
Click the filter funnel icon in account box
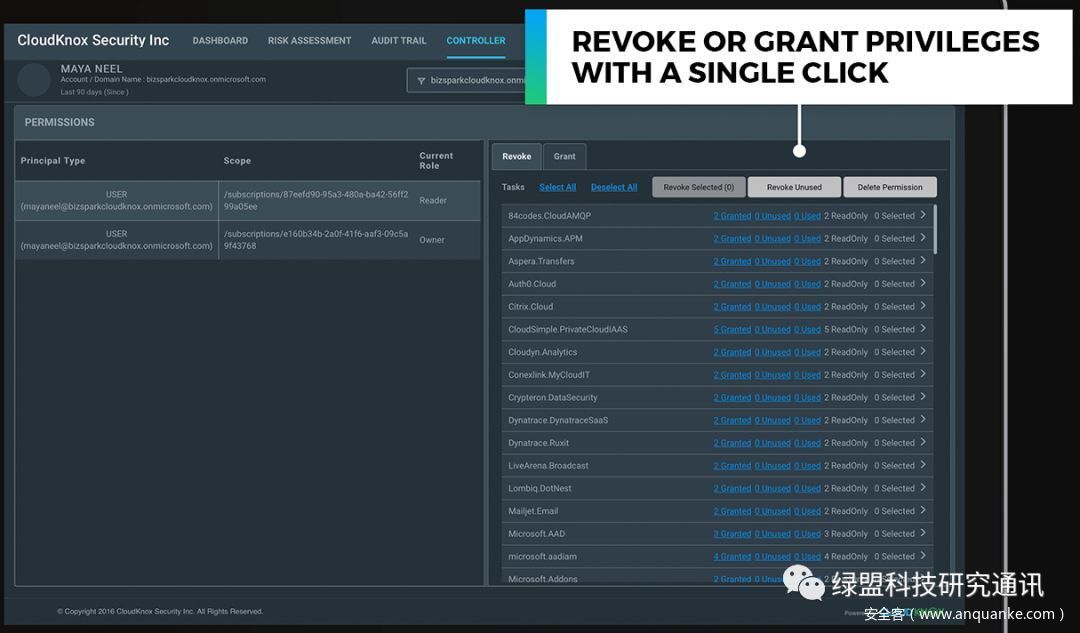[x=421, y=80]
